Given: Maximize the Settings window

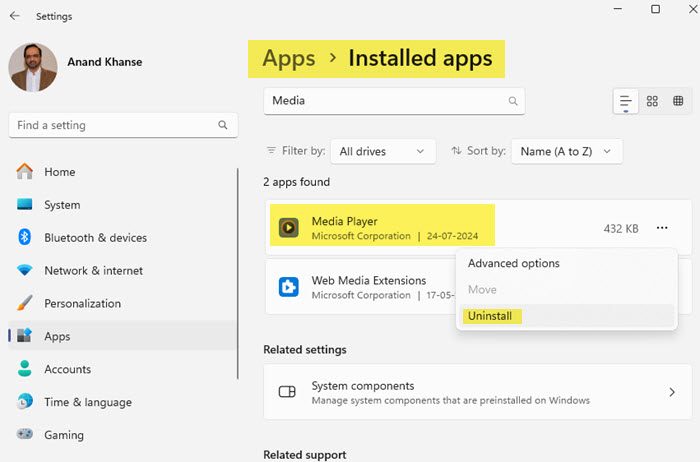Looking at the screenshot, I should [x=655, y=9].
